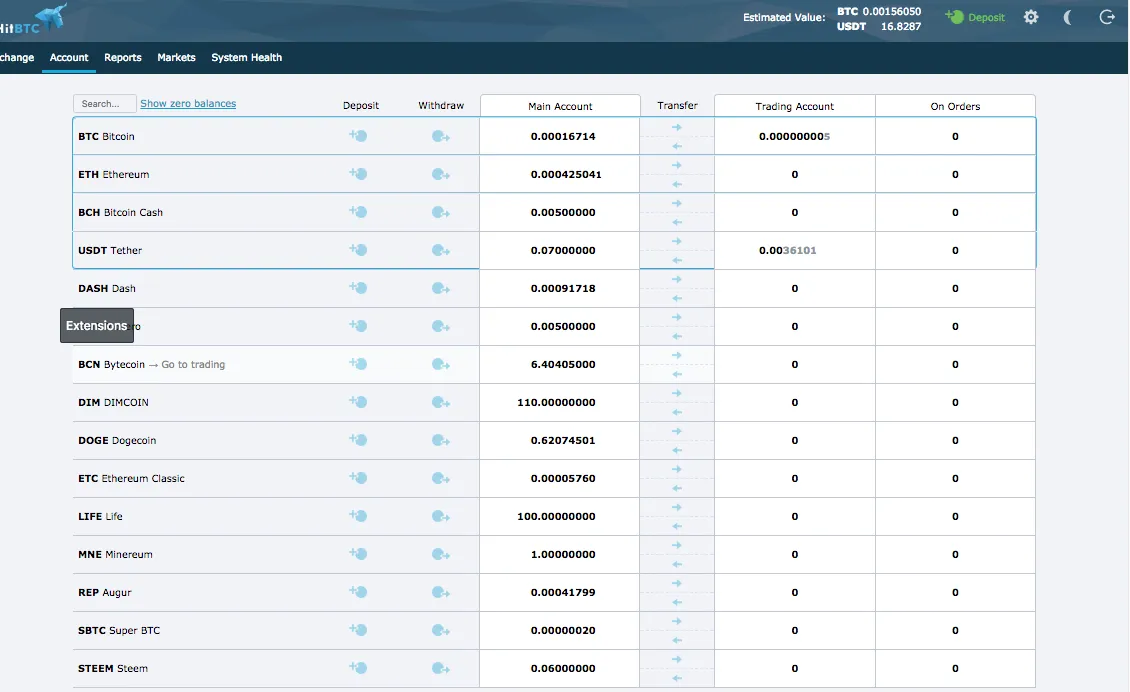Withdraw BCH Bitcoin Cash funds
The width and height of the screenshot is (1130, 692).
[x=440, y=213]
